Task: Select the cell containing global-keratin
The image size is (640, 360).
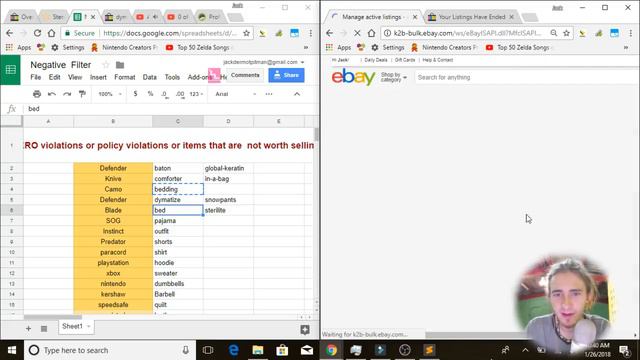Action: click(228, 168)
